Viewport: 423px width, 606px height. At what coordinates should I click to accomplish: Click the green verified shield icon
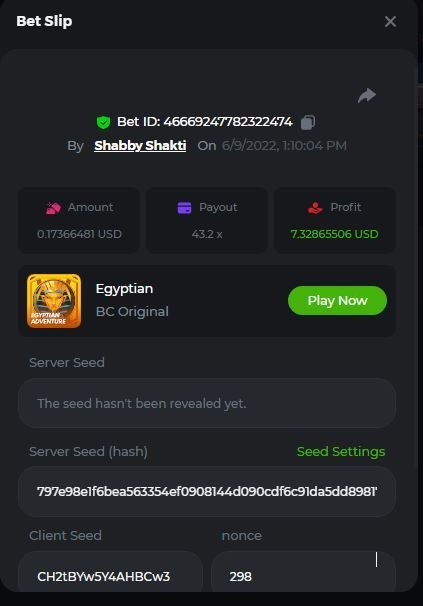coord(103,122)
